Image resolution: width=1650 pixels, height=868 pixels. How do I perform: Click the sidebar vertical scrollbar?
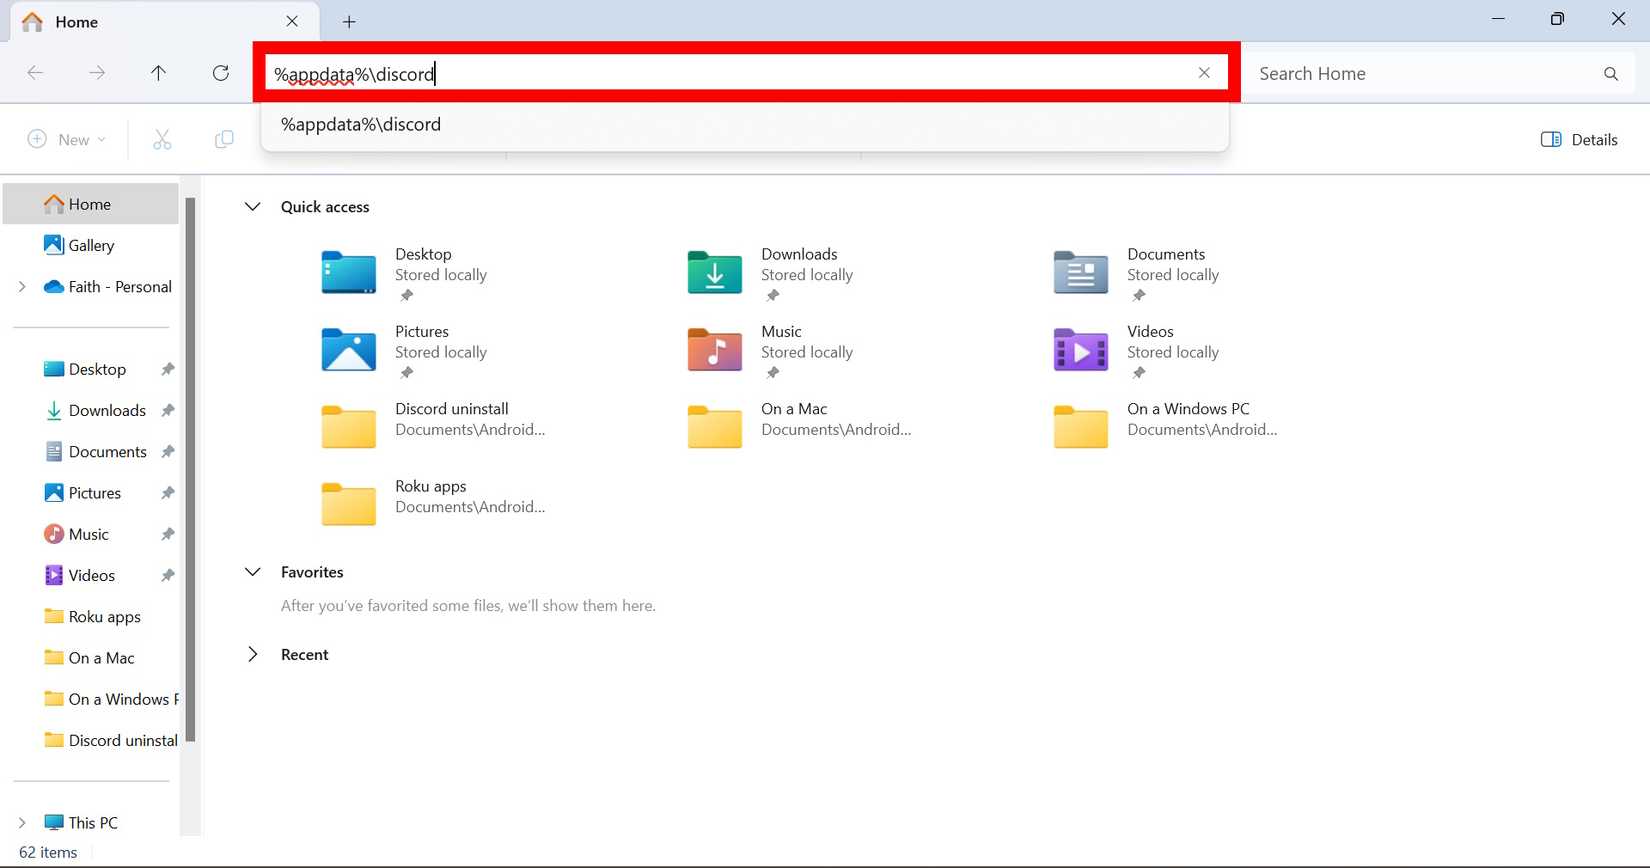(190, 470)
